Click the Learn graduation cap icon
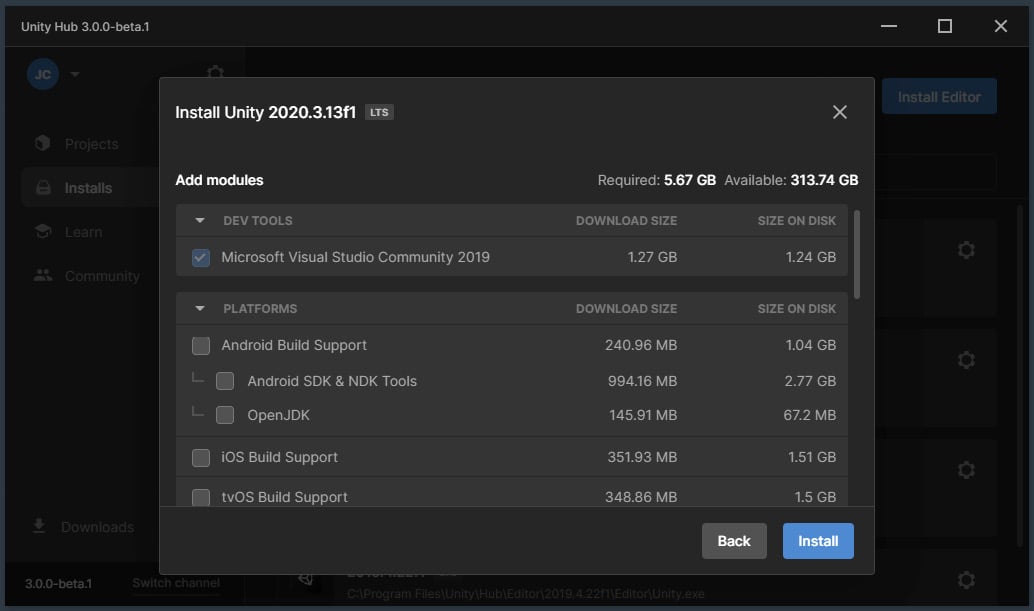This screenshot has width=1034, height=611. pyautogui.click(x=43, y=231)
